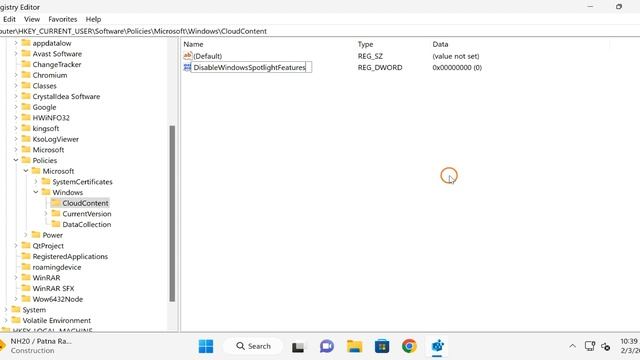Expand the Avast Software key
This screenshot has height=360, width=640.
click(16, 53)
